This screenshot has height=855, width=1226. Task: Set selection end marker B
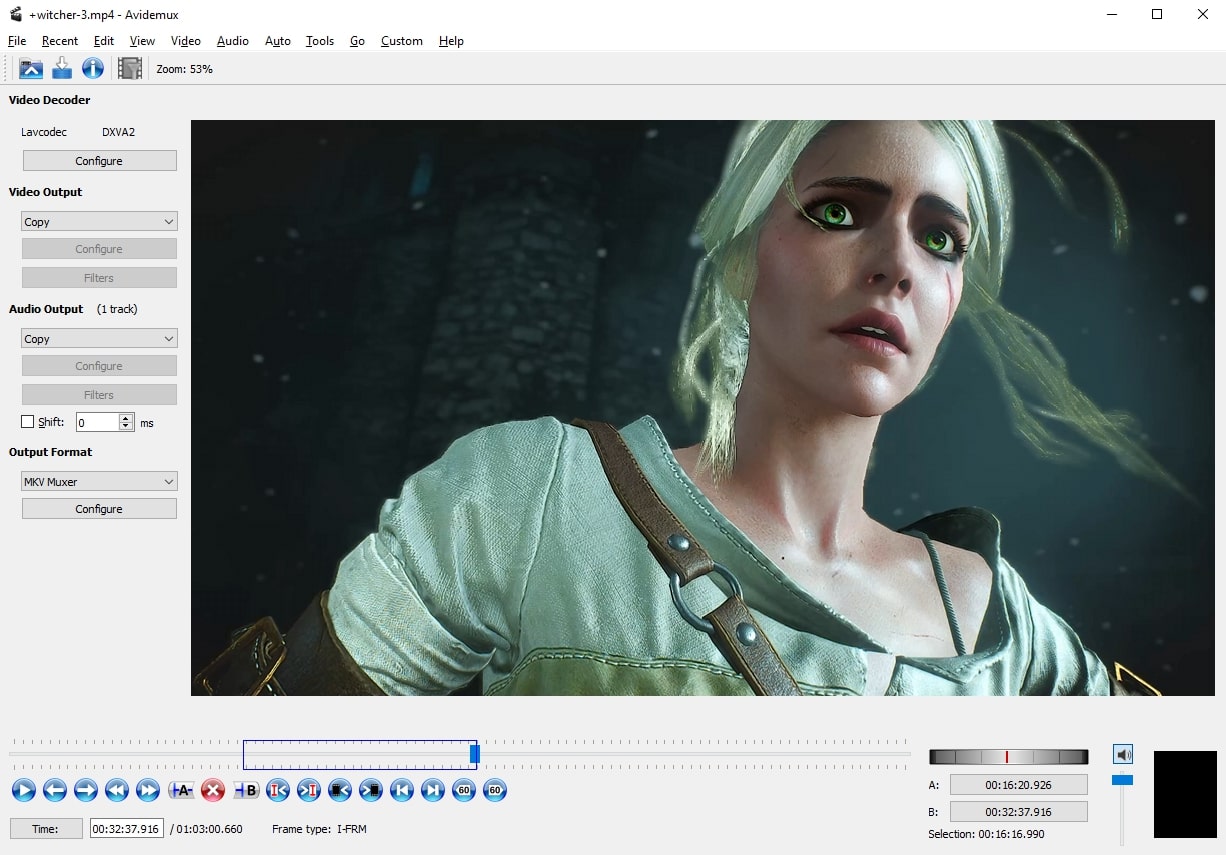(x=246, y=790)
